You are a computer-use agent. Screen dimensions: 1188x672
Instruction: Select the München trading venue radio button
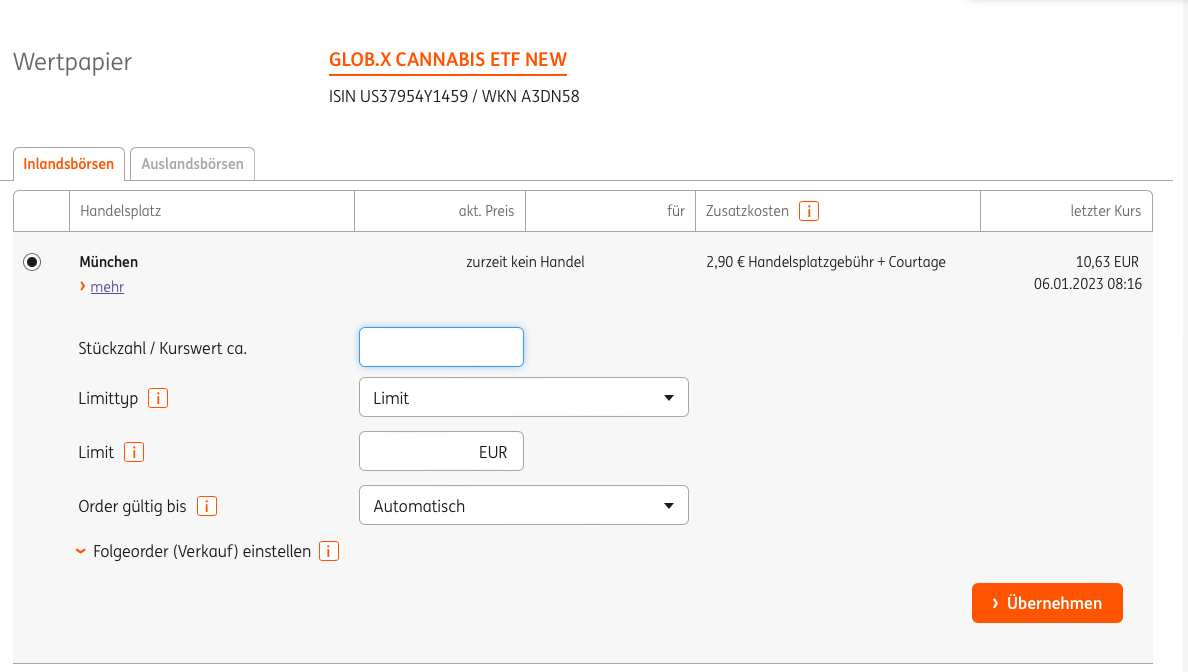[x=32, y=262]
